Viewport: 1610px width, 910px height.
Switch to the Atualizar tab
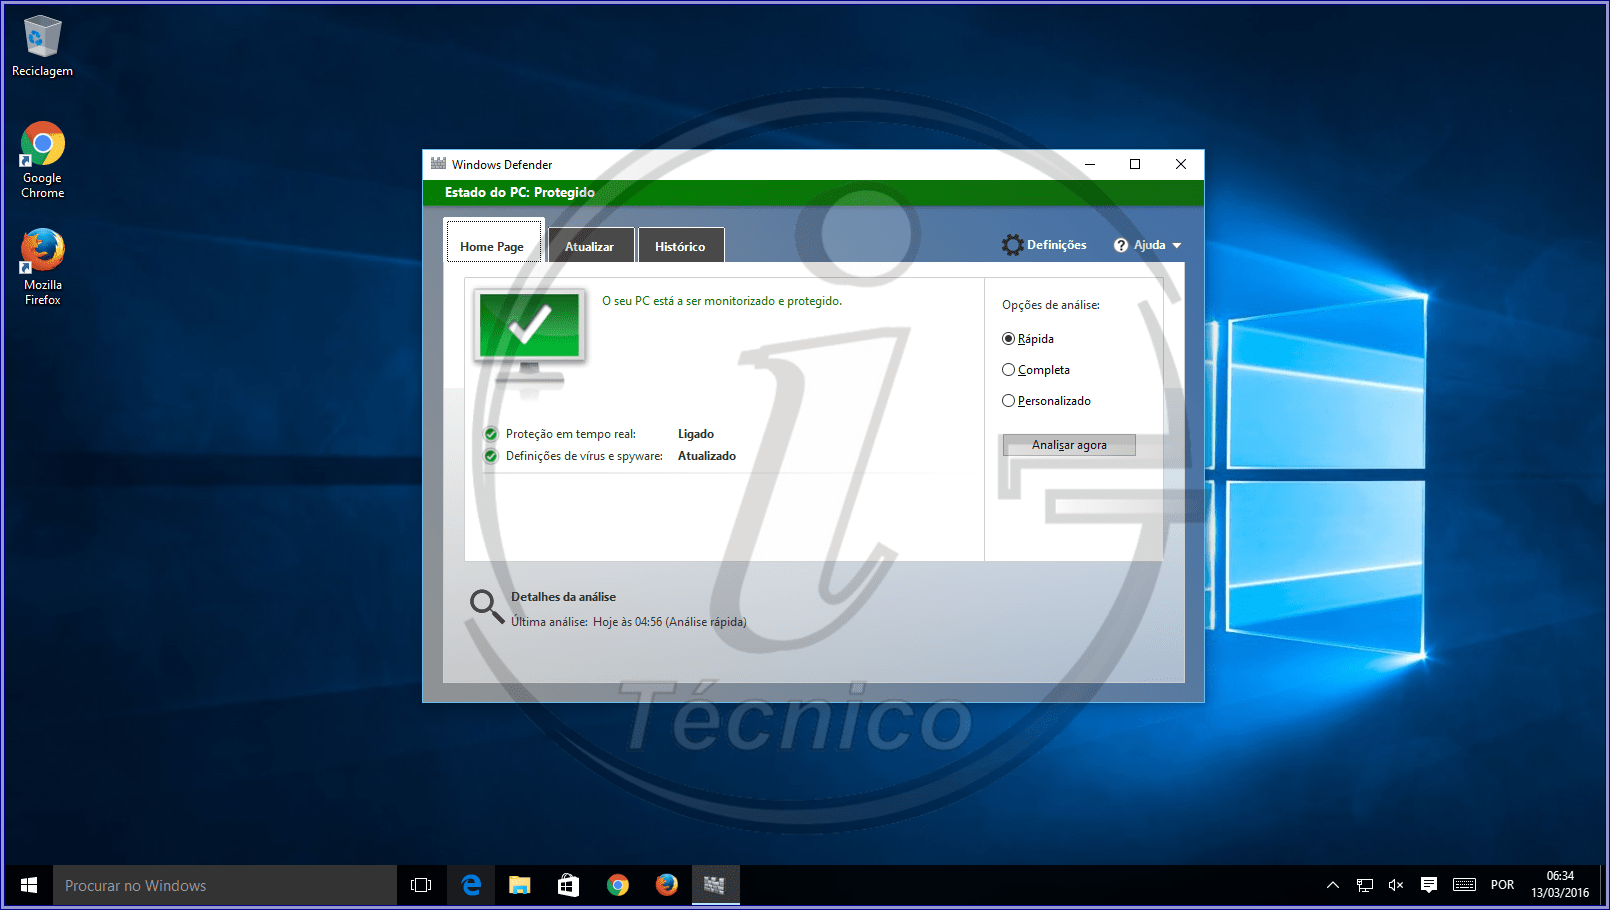[590, 245]
